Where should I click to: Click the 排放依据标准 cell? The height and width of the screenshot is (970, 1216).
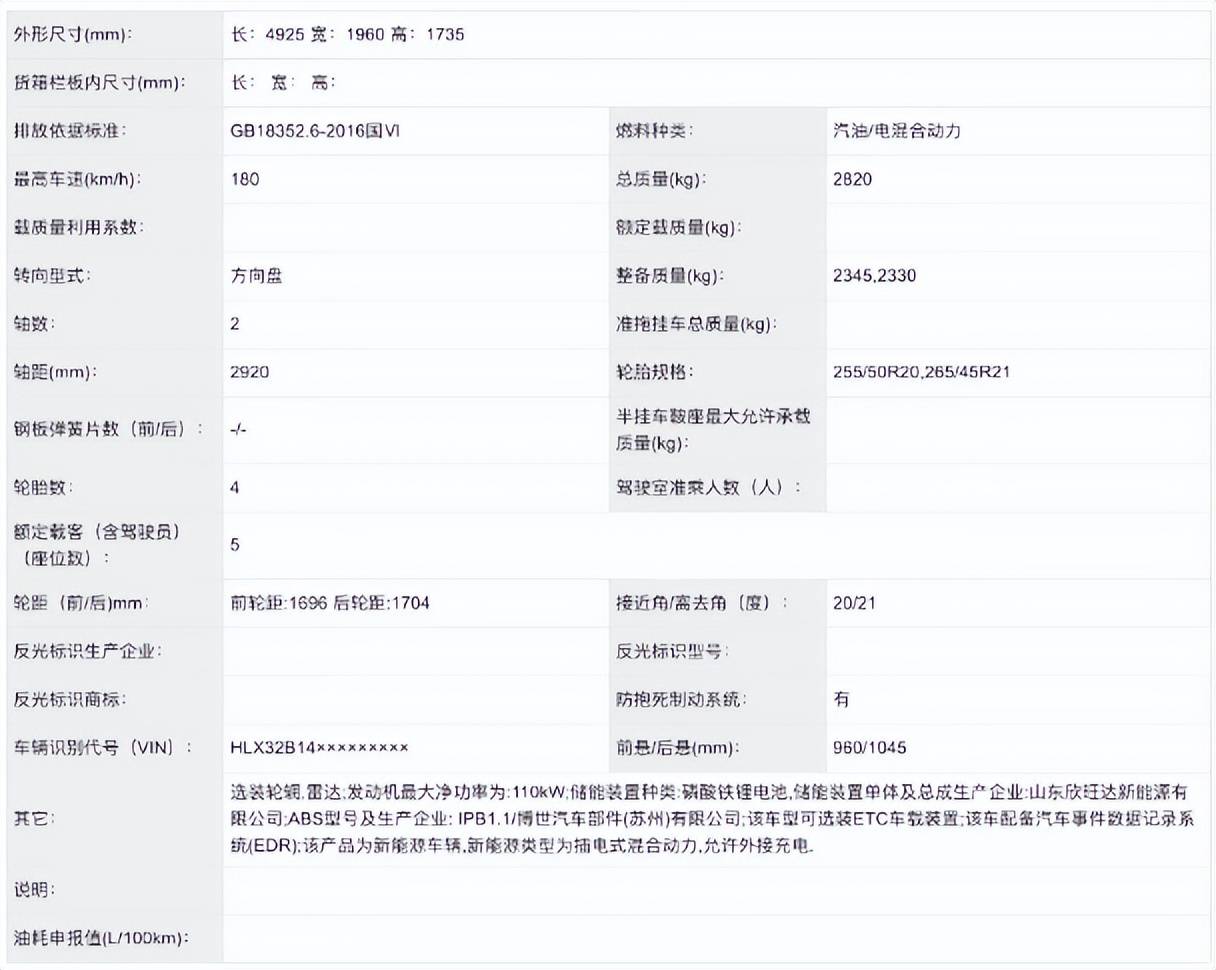tap(70, 131)
